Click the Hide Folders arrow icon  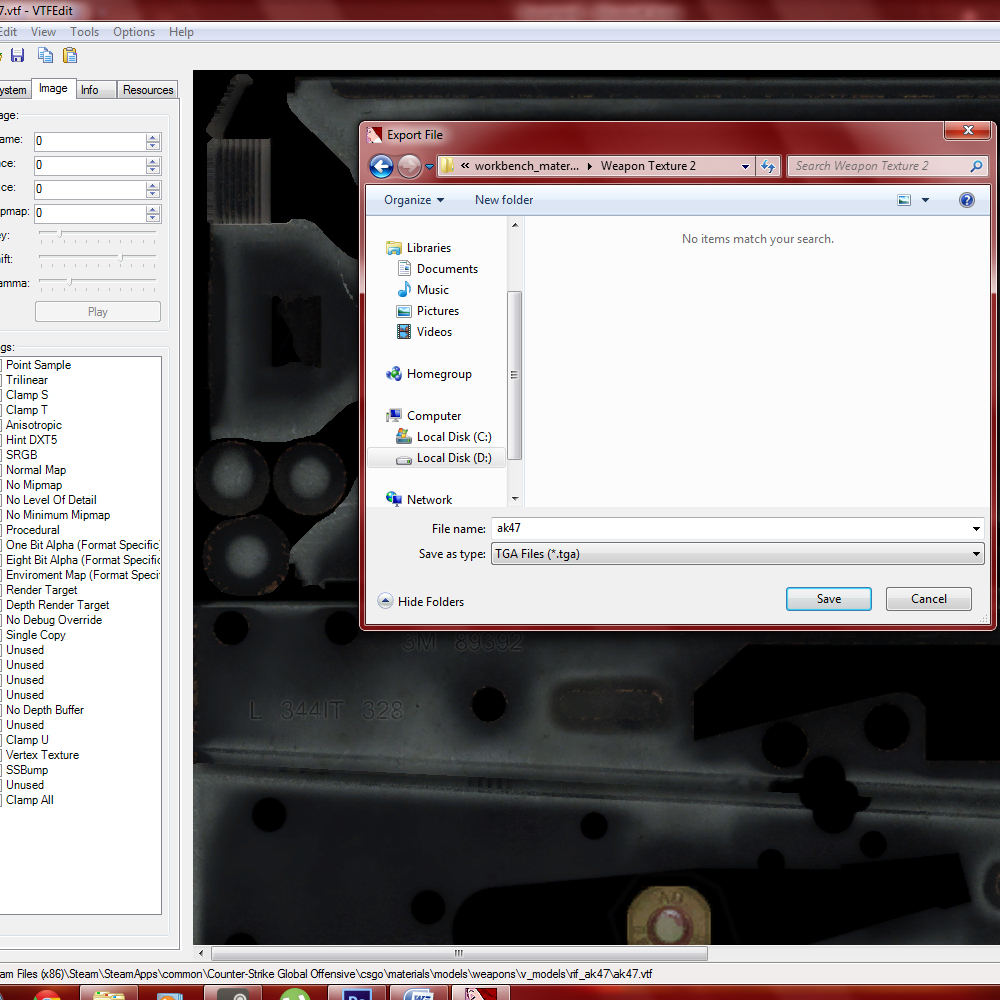[x=385, y=601]
